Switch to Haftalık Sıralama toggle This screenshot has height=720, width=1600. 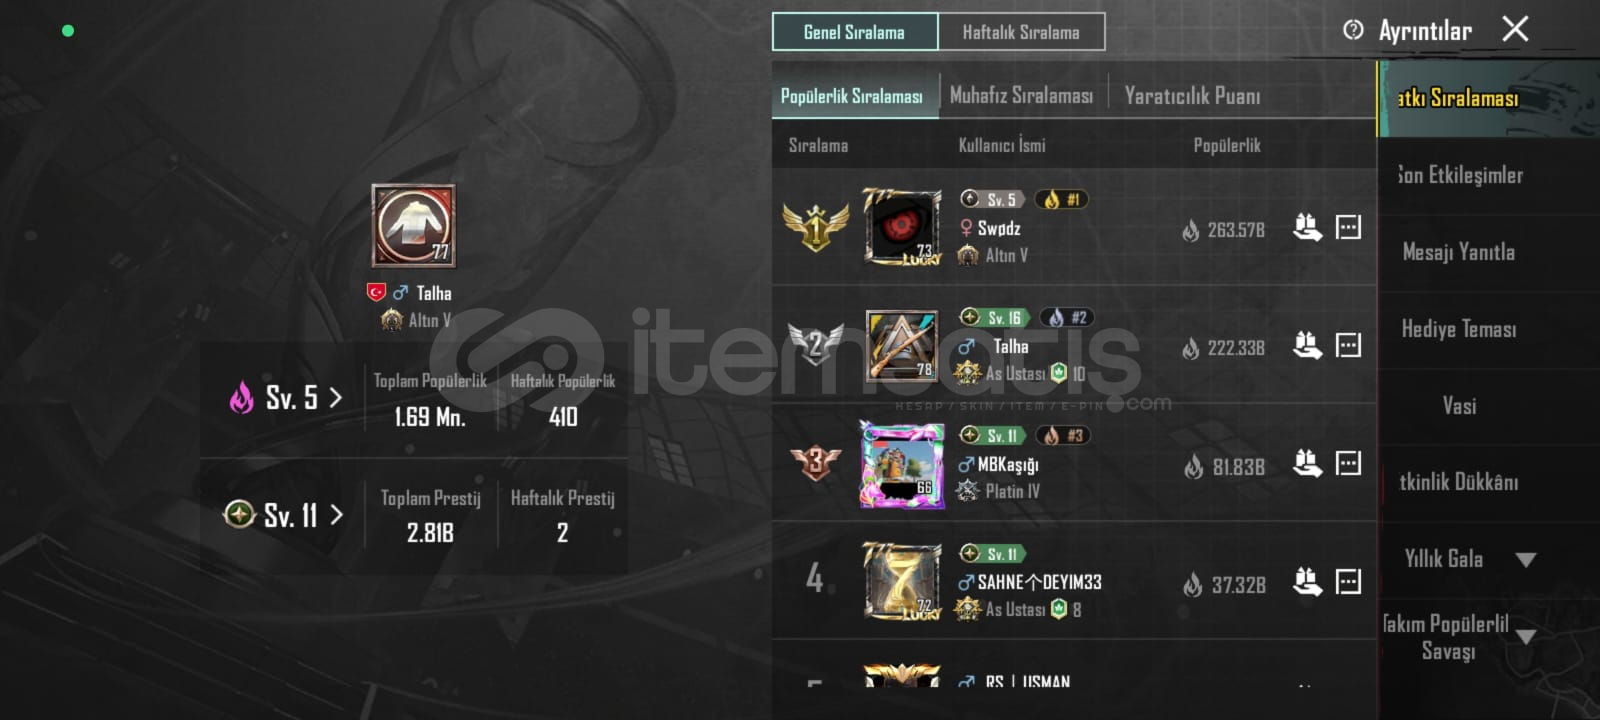[1021, 32]
